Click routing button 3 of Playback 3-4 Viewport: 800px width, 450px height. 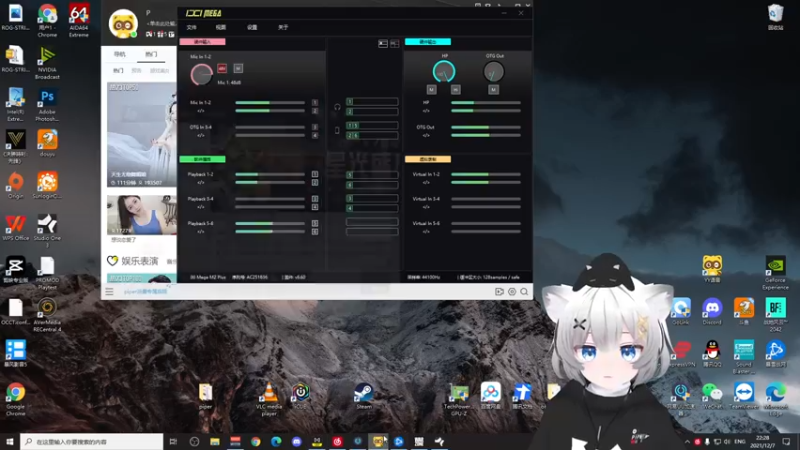(315, 198)
